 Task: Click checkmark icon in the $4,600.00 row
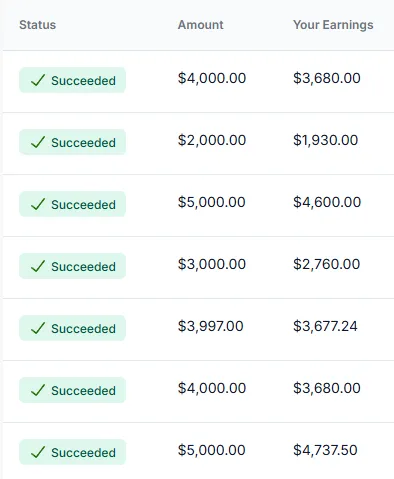click(38, 204)
